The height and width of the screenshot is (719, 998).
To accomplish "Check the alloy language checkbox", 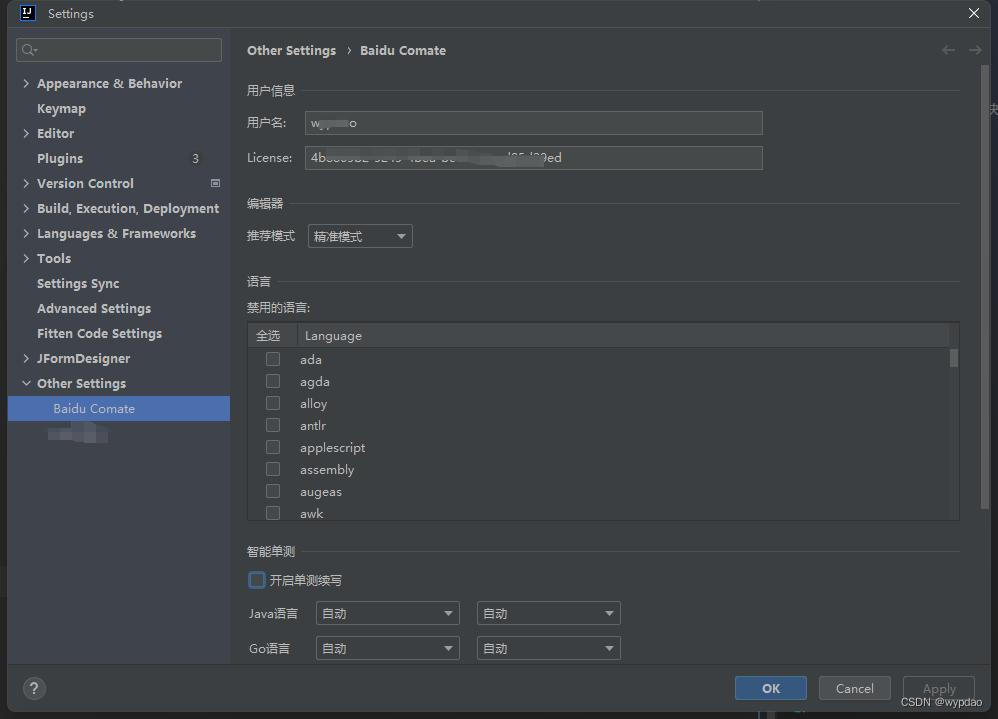I will point(272,403).
